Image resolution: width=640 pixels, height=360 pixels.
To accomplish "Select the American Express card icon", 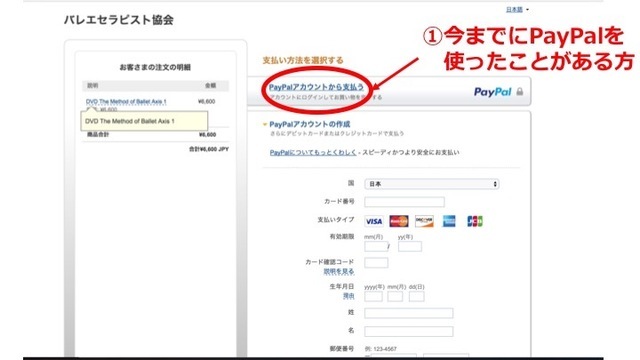I will pos(449,221).
